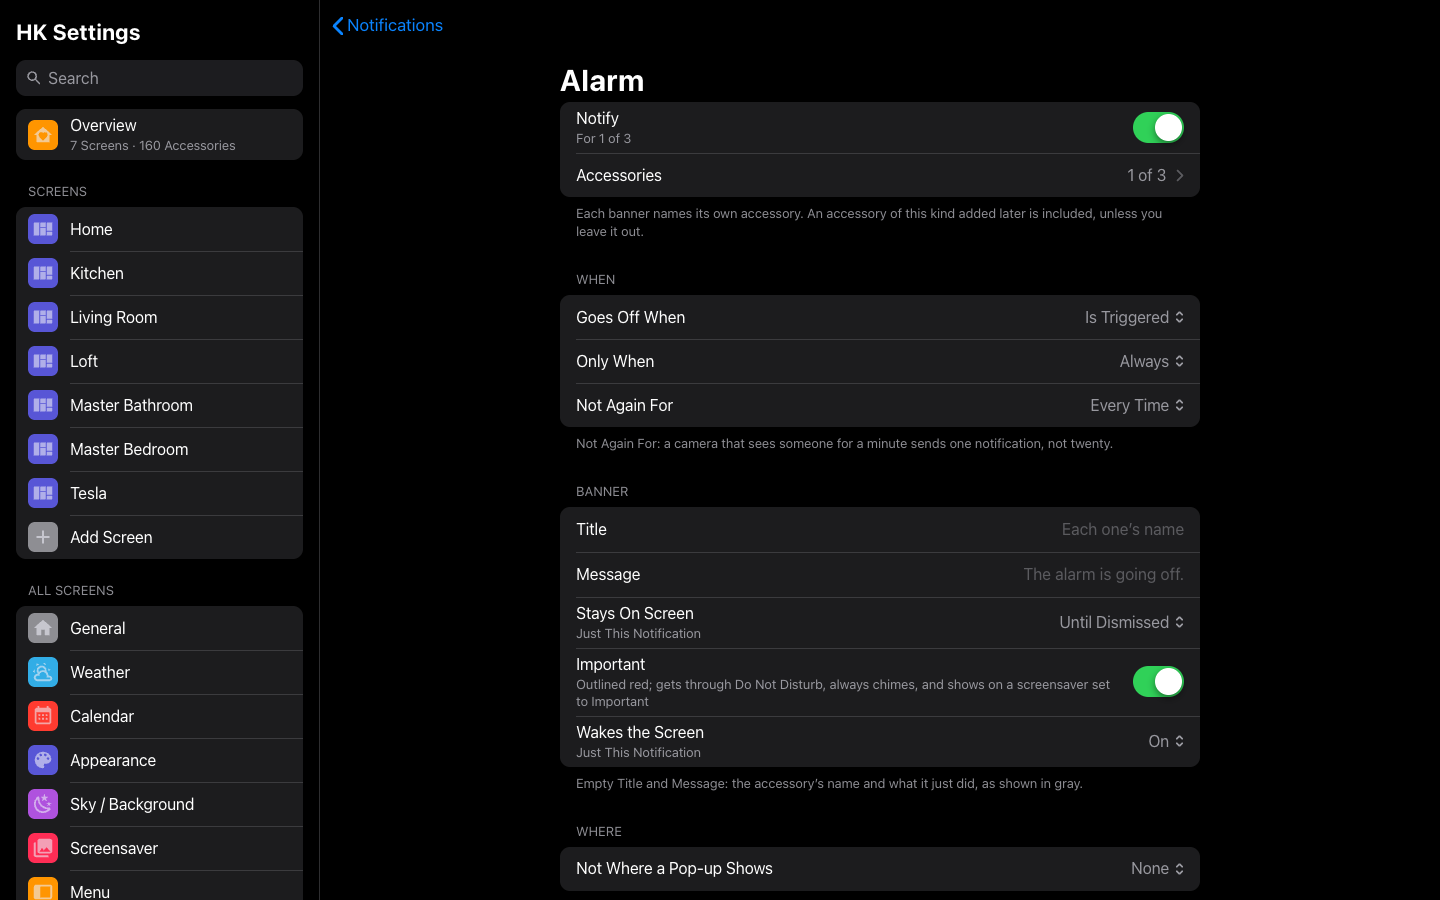
Task: Open the Screensaver settings row
Action: (x=160, y=848)
